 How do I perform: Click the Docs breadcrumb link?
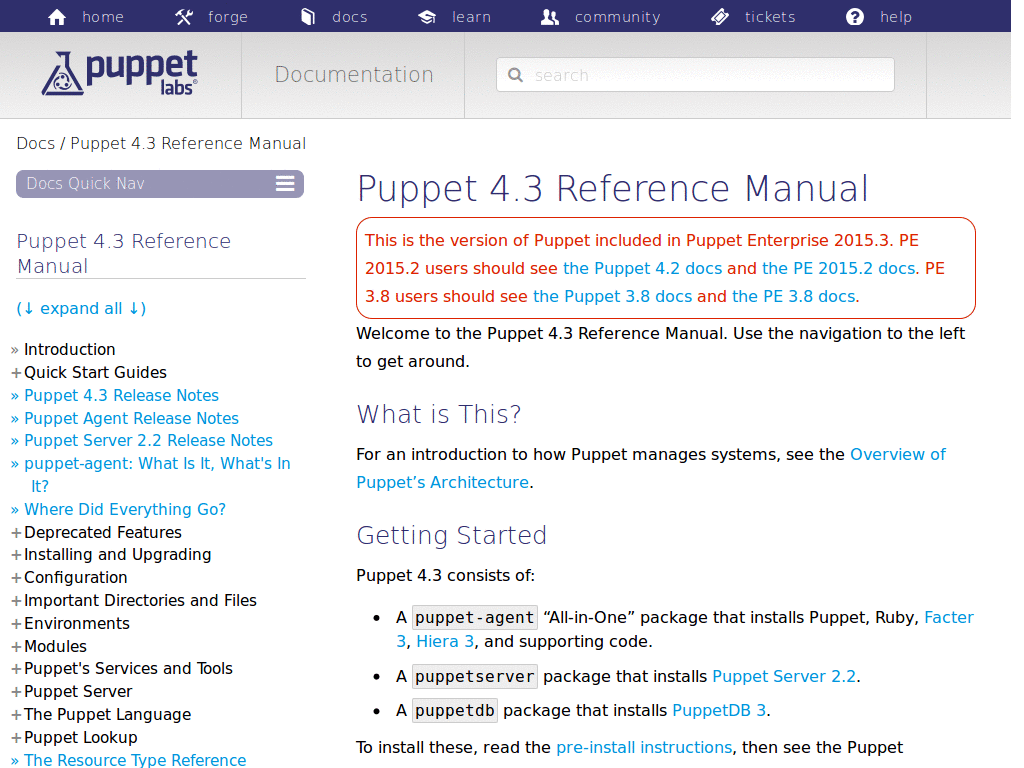click(36, 144)
